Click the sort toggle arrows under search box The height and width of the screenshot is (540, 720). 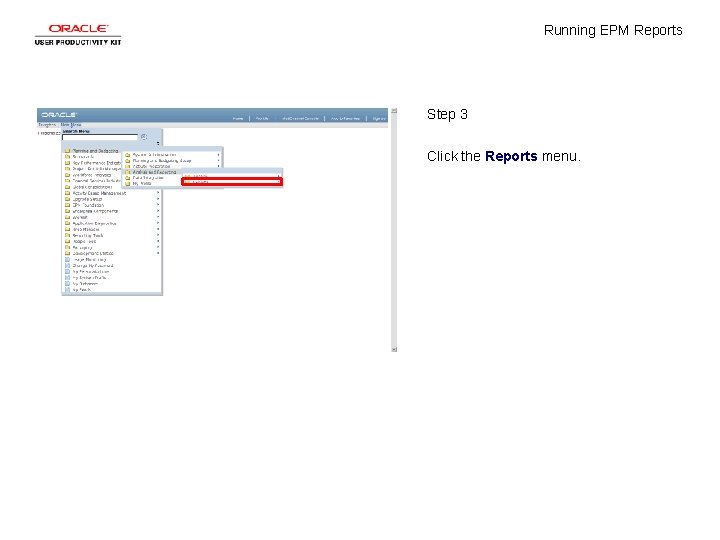(158, 143)
